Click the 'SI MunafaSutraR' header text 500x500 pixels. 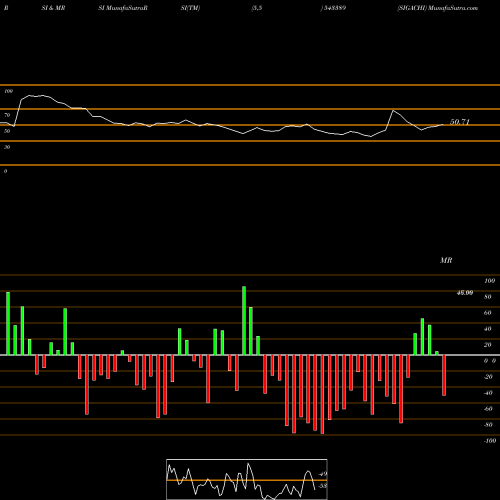click(x=123, y=8)
